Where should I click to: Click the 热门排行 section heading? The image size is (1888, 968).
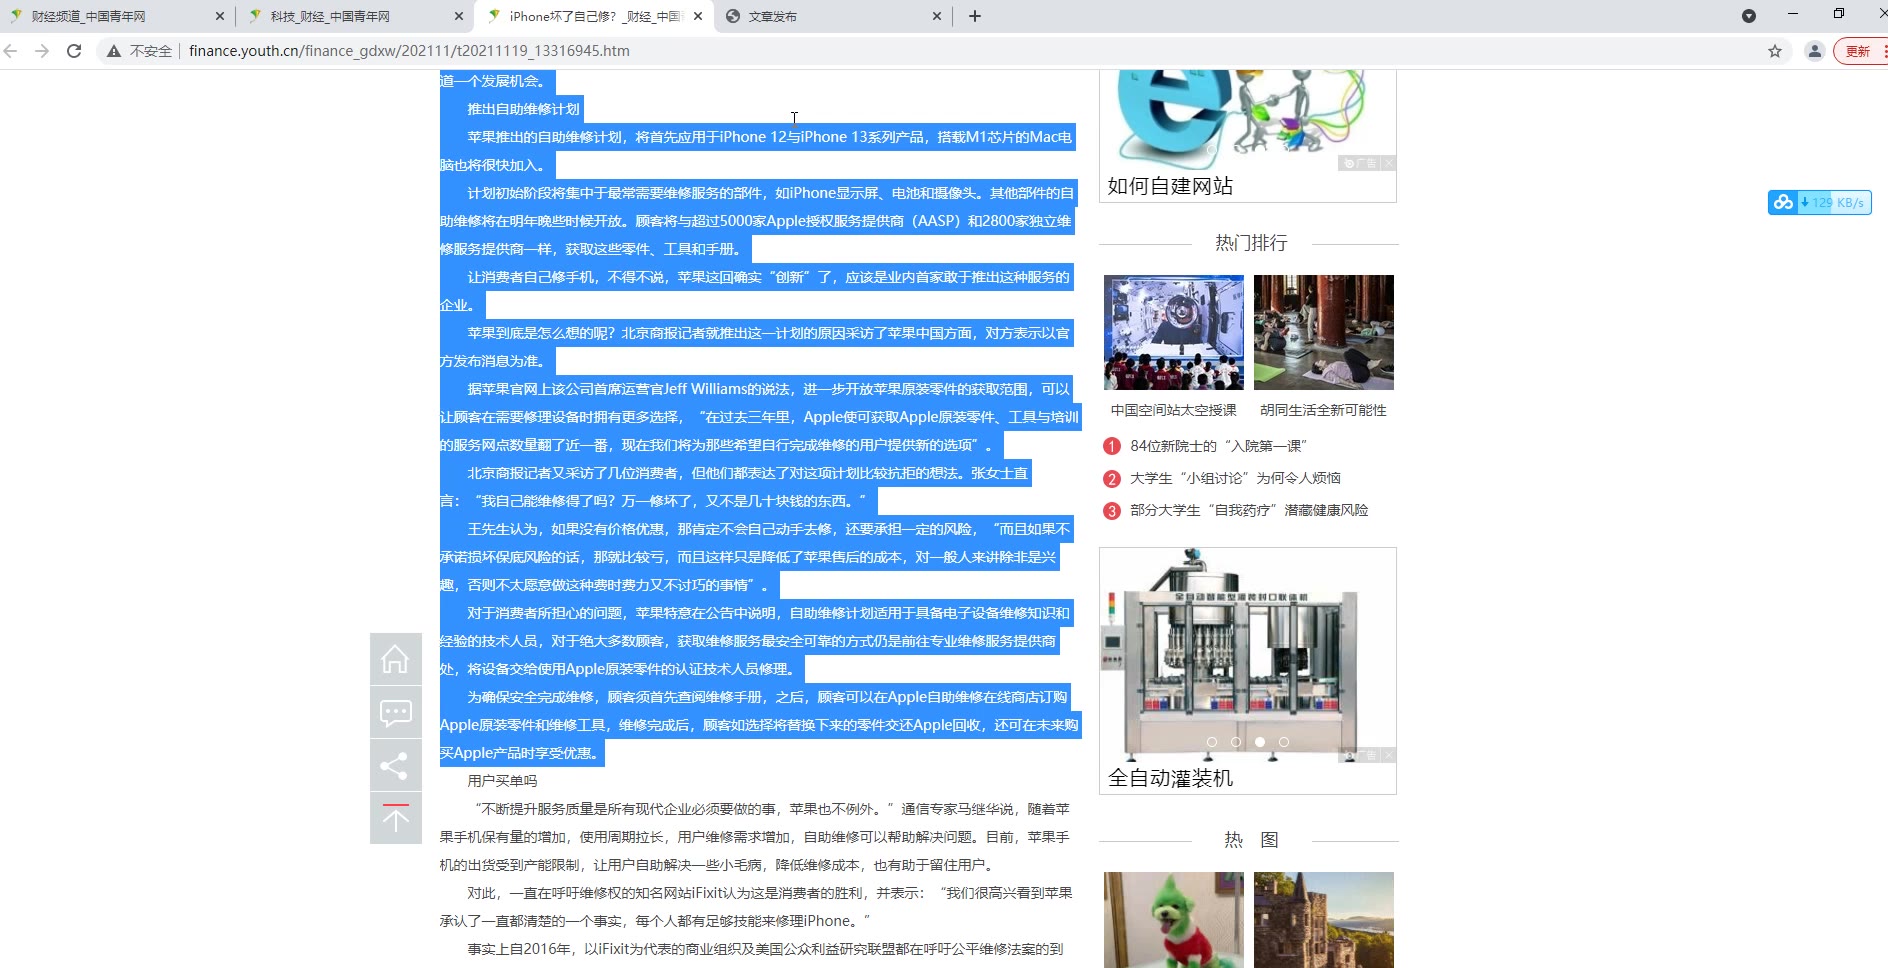1251,243
